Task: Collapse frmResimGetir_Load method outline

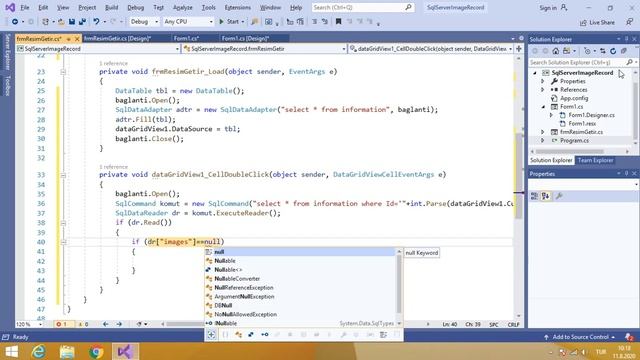Action: pyautogui.click(x=63, y=72)
